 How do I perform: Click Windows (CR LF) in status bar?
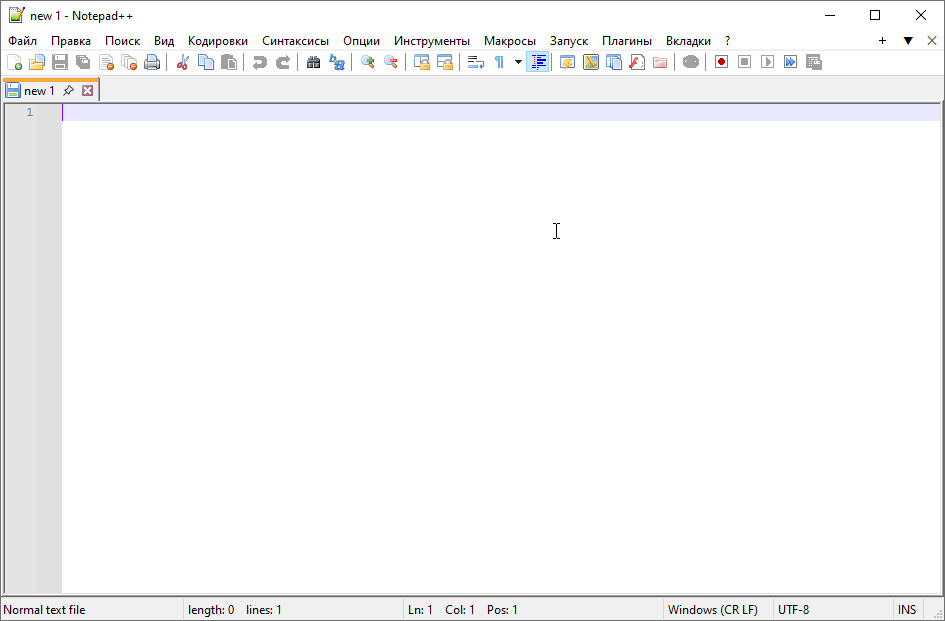pos(712,610)
